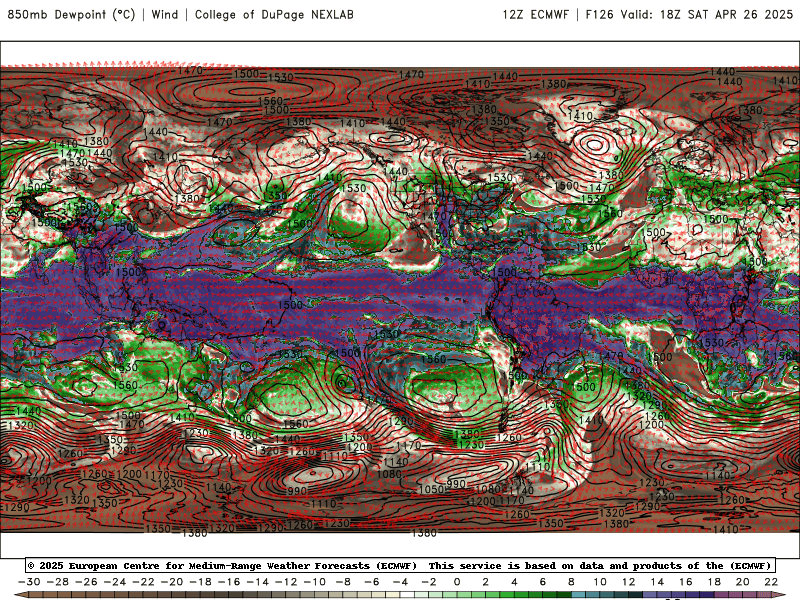This screenshot has height=600, width=800.
Task: Click the 0 color scale label
Action: point(457,582)
